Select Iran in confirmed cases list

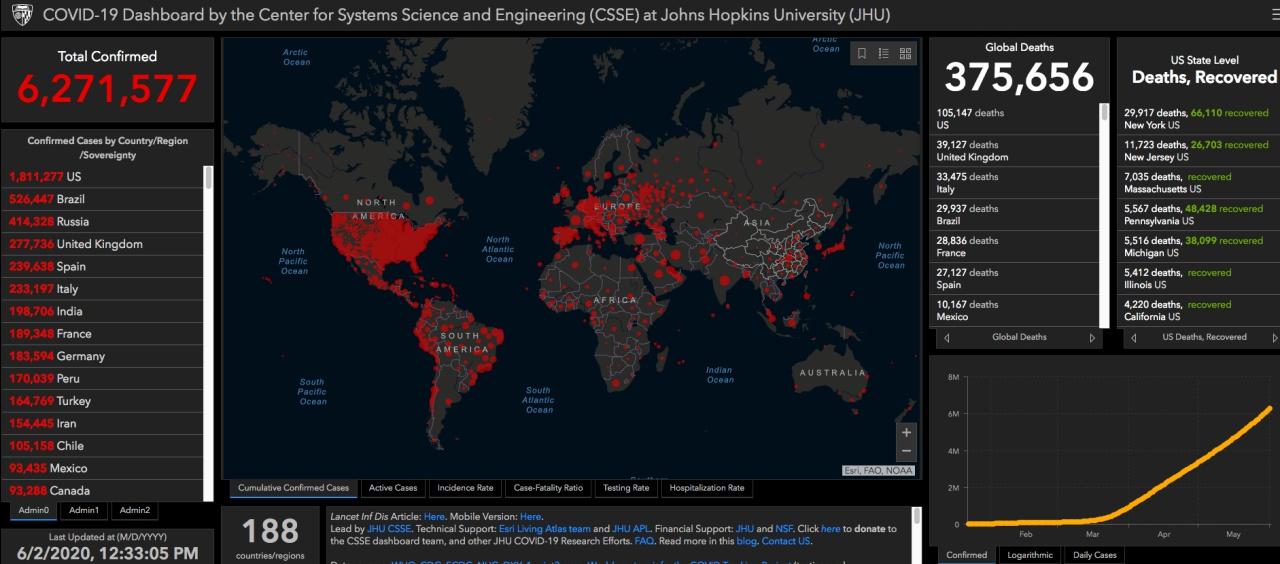coord(104,424)
